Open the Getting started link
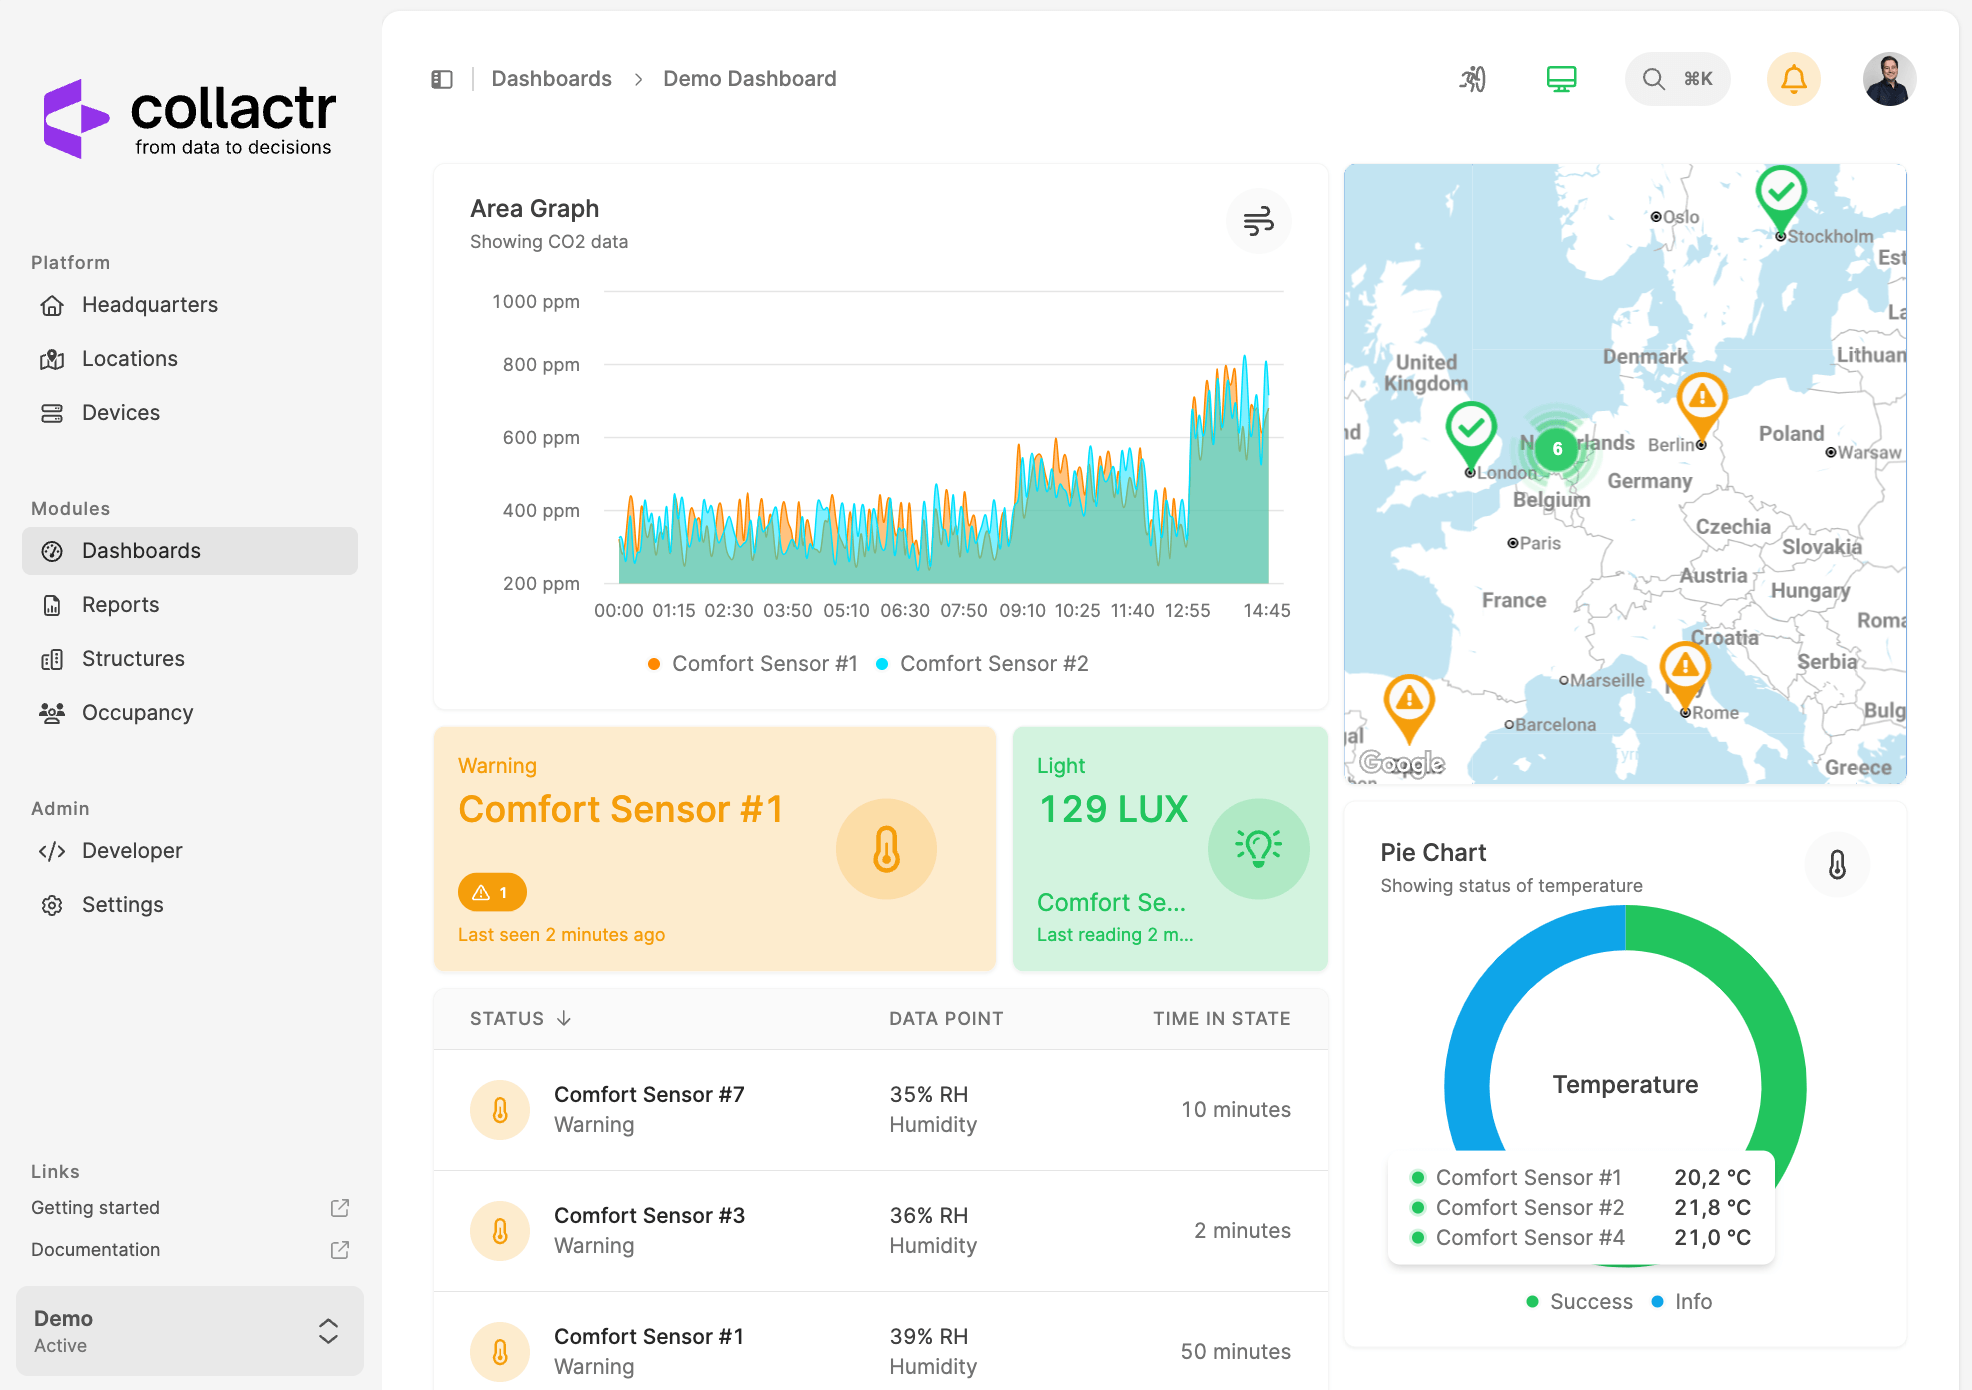This screenshot has width=1972, height=1390. pyautogui.click(x=95, y=1207)
